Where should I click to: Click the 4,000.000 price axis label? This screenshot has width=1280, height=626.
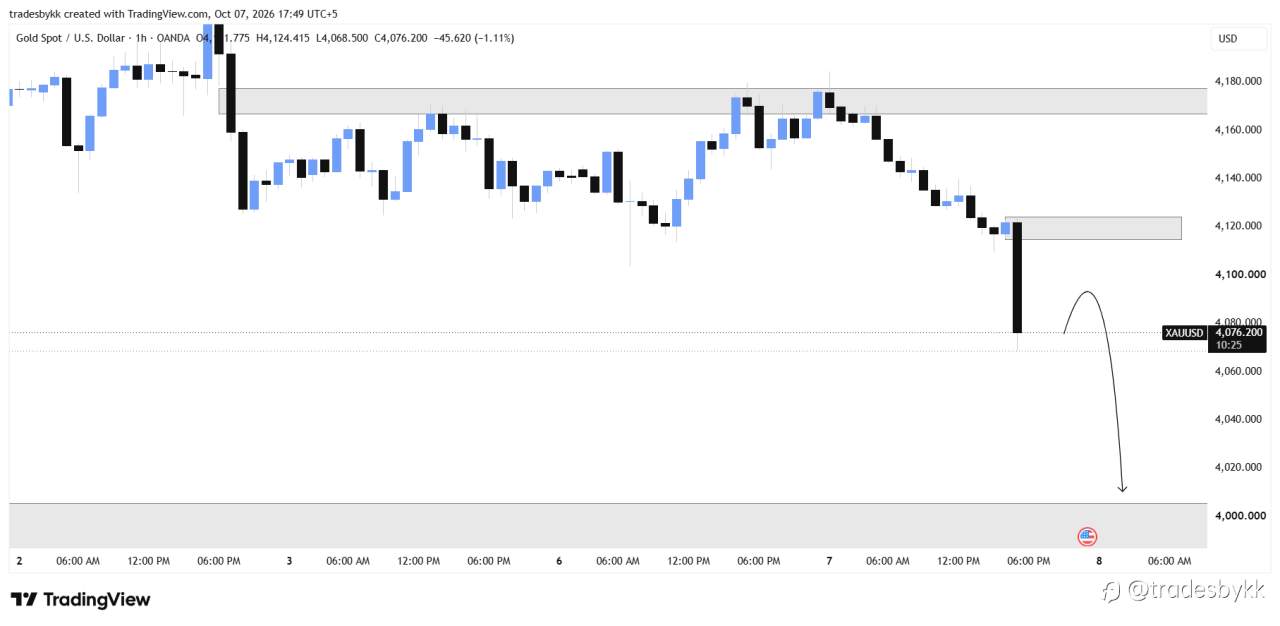coord(1241,515)
